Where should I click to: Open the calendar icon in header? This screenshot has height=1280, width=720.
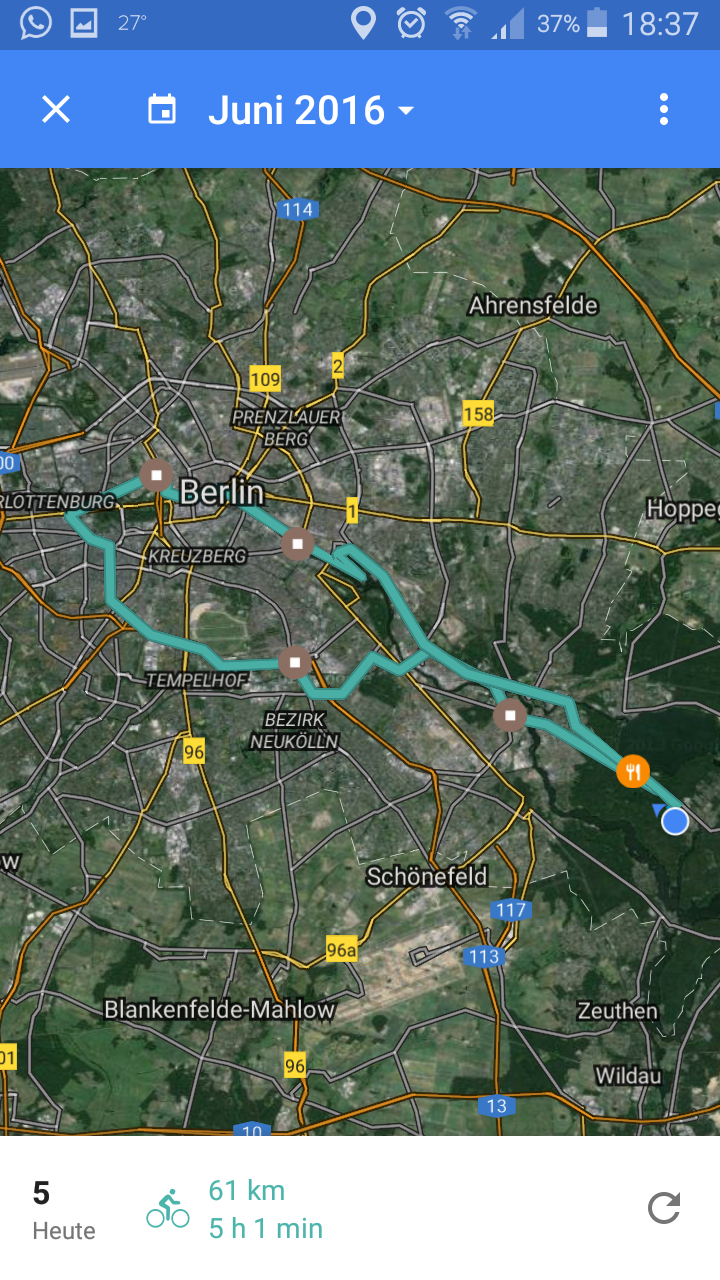coord(162,109)
